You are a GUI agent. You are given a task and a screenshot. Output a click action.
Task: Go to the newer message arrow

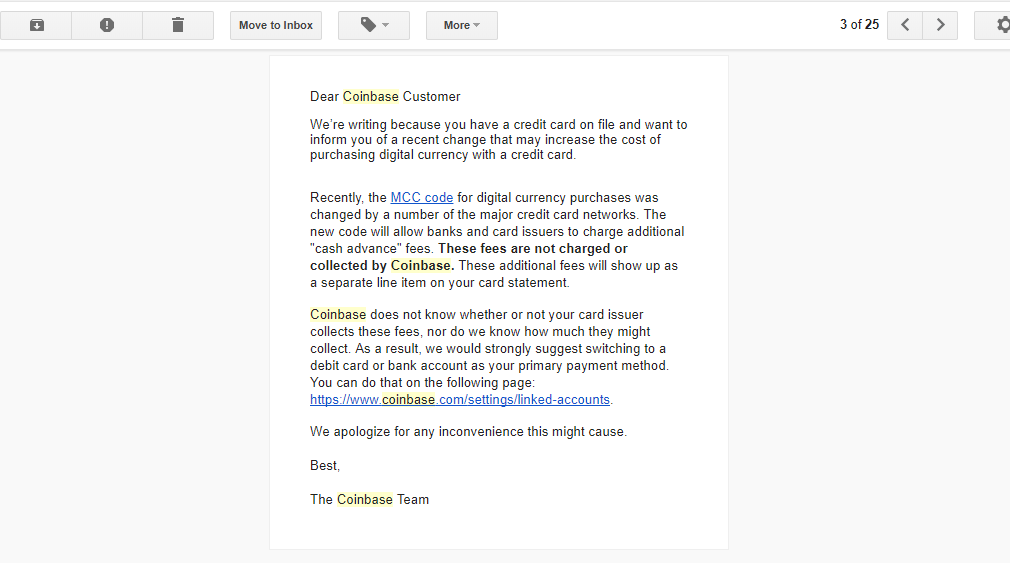click(905, 25)
